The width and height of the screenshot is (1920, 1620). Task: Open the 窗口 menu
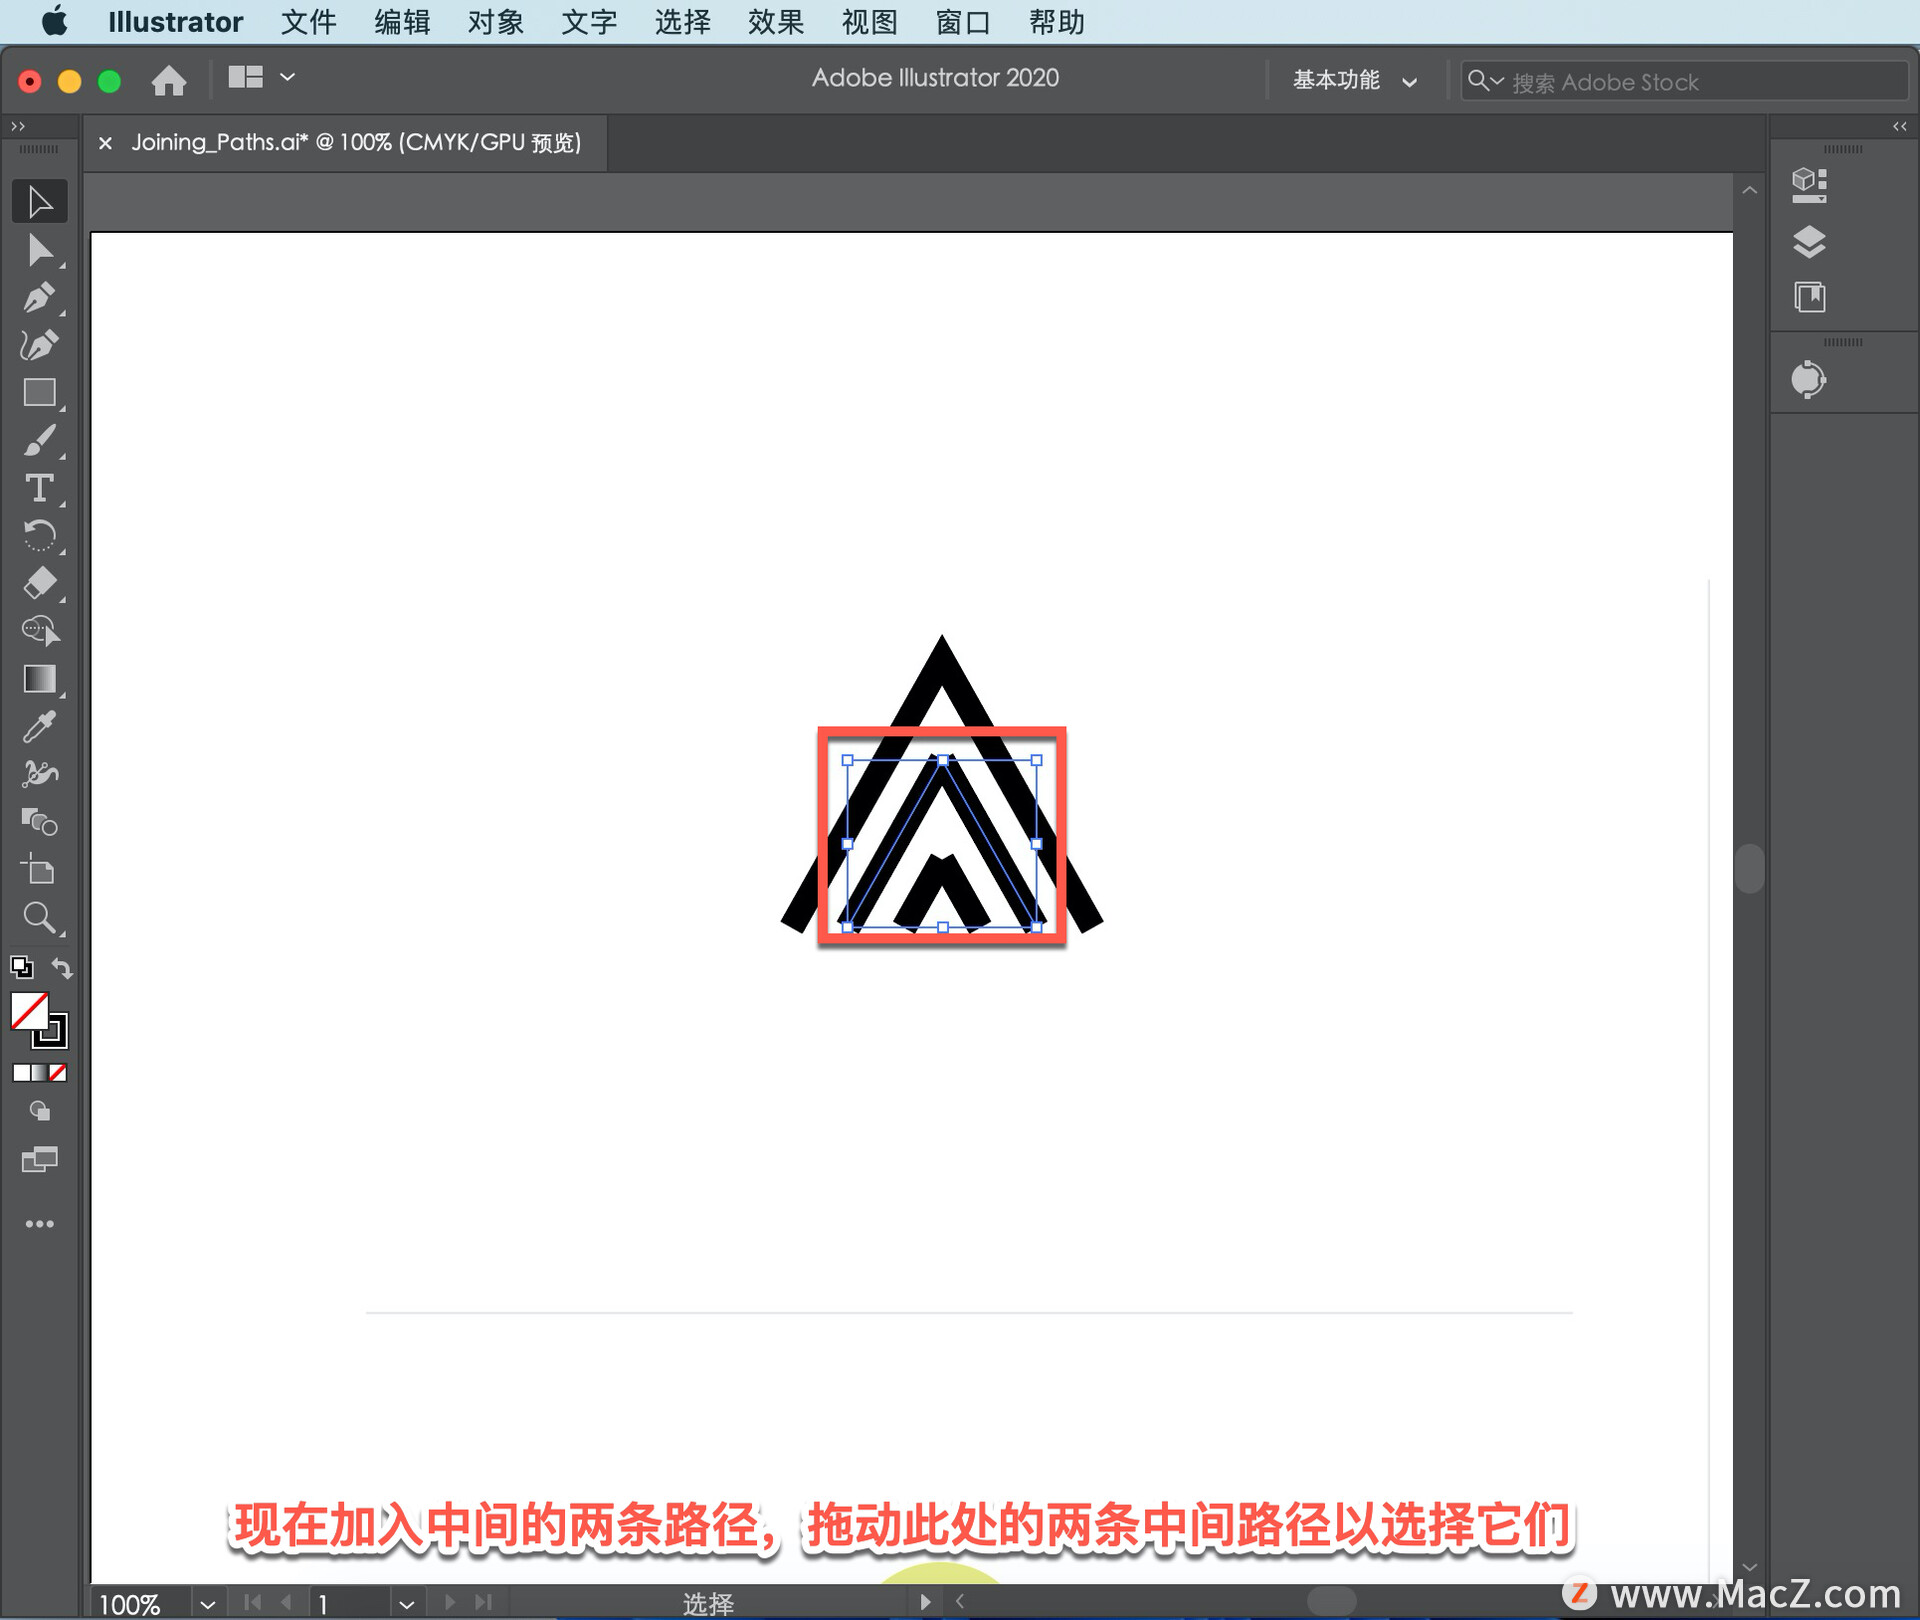962,22
